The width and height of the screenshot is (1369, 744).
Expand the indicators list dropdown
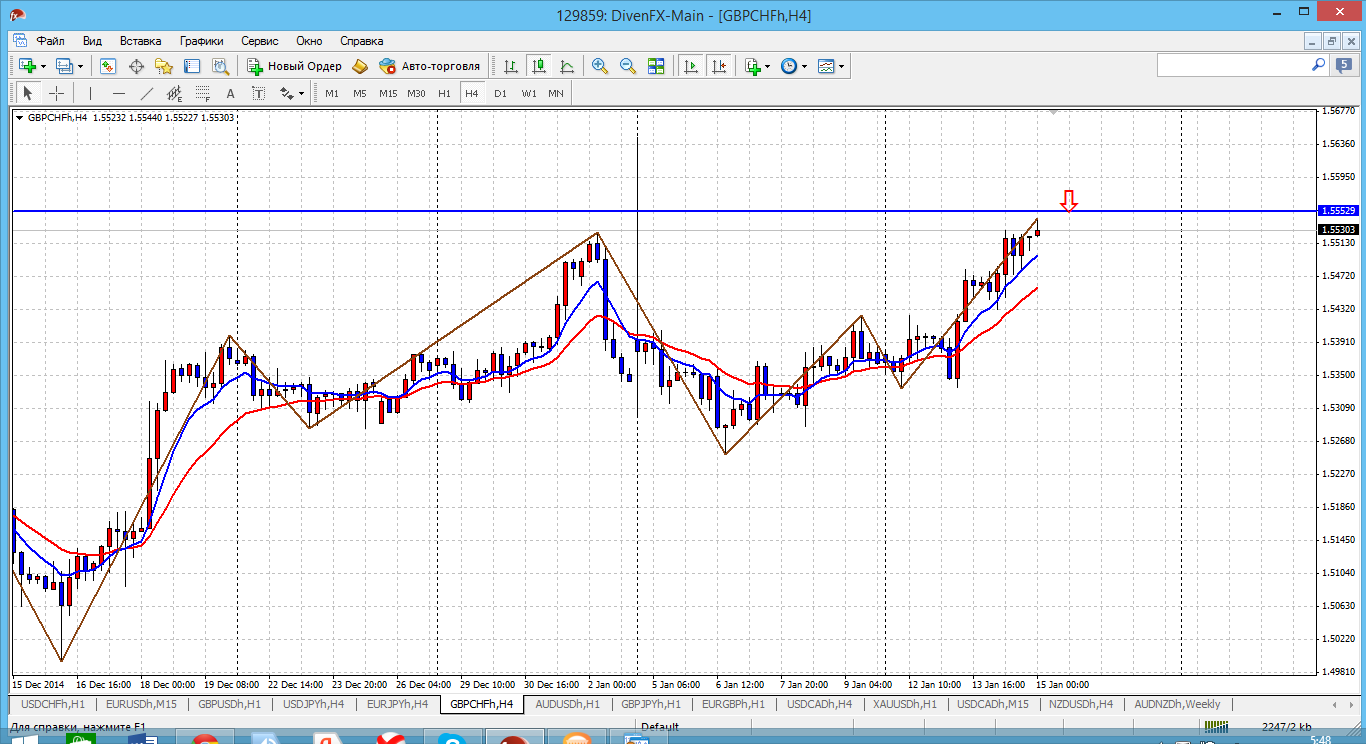pos(767,66)
